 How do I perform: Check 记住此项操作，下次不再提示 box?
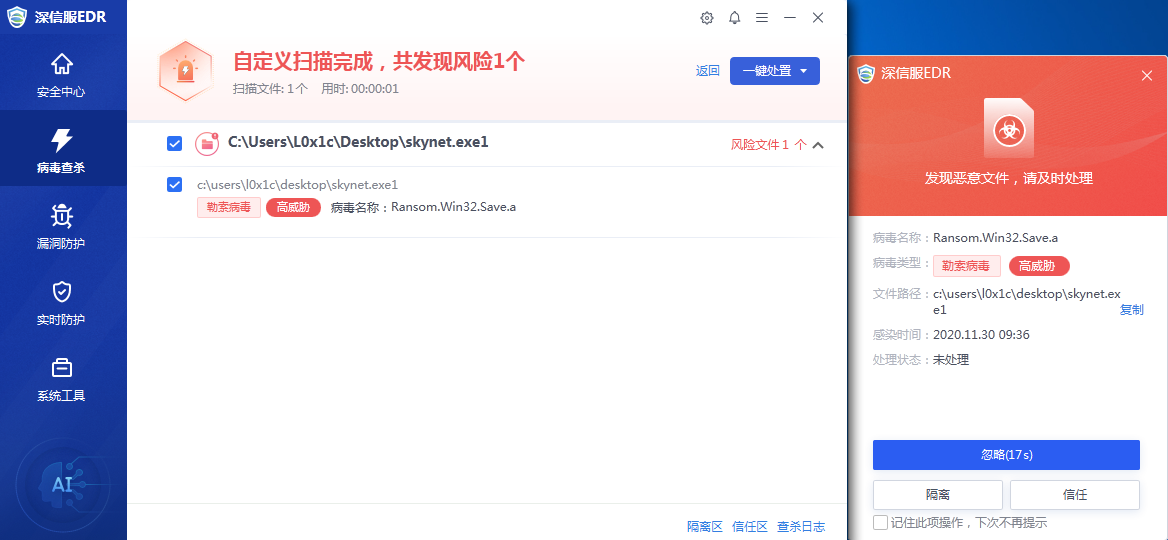(x=880, y=521)
